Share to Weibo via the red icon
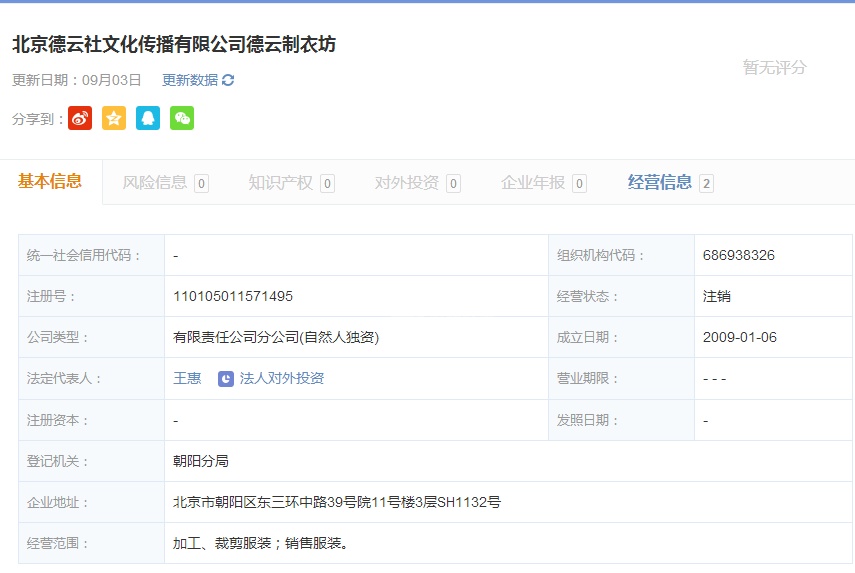Screen dimensions: 855x573 (80, 118)
